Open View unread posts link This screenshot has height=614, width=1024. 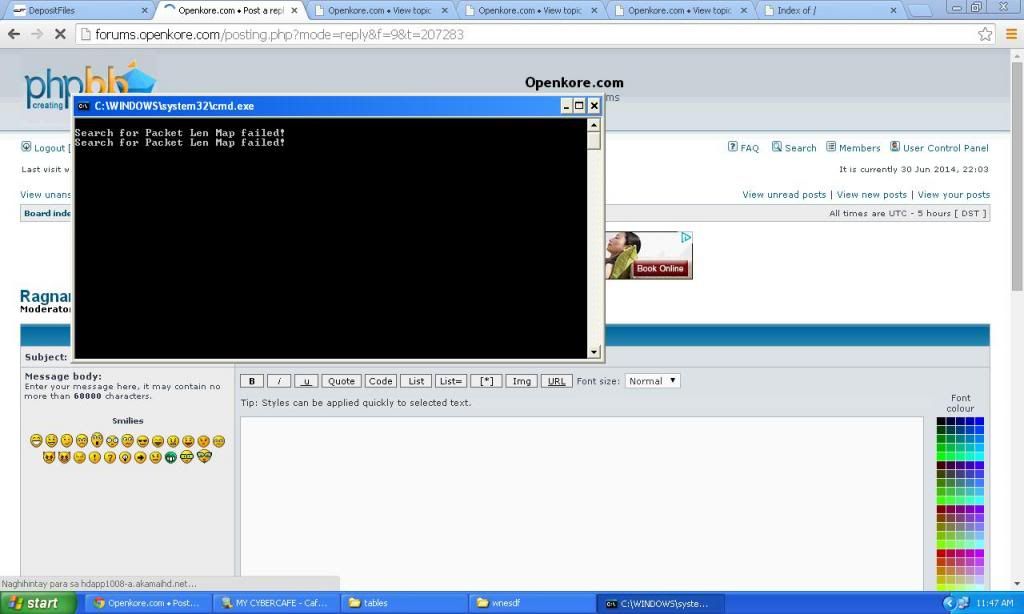pyautogui.click(x=784, y=195)
